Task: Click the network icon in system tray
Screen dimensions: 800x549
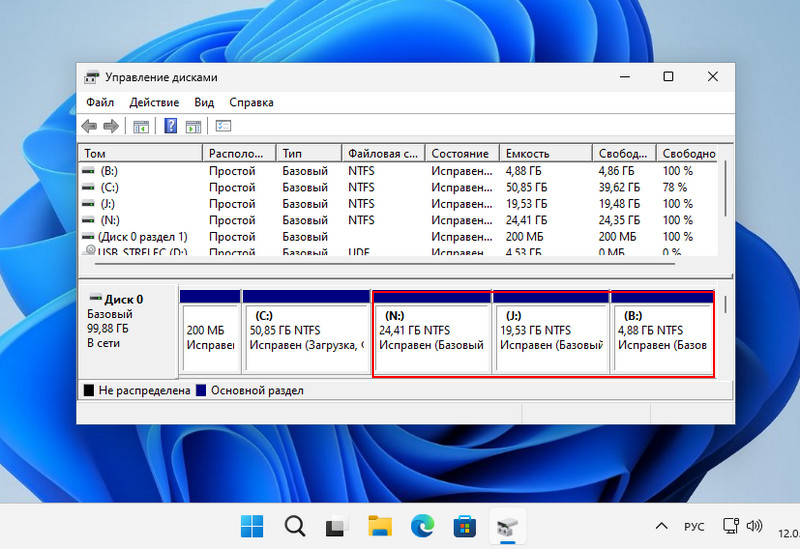Action: [731, 526]
